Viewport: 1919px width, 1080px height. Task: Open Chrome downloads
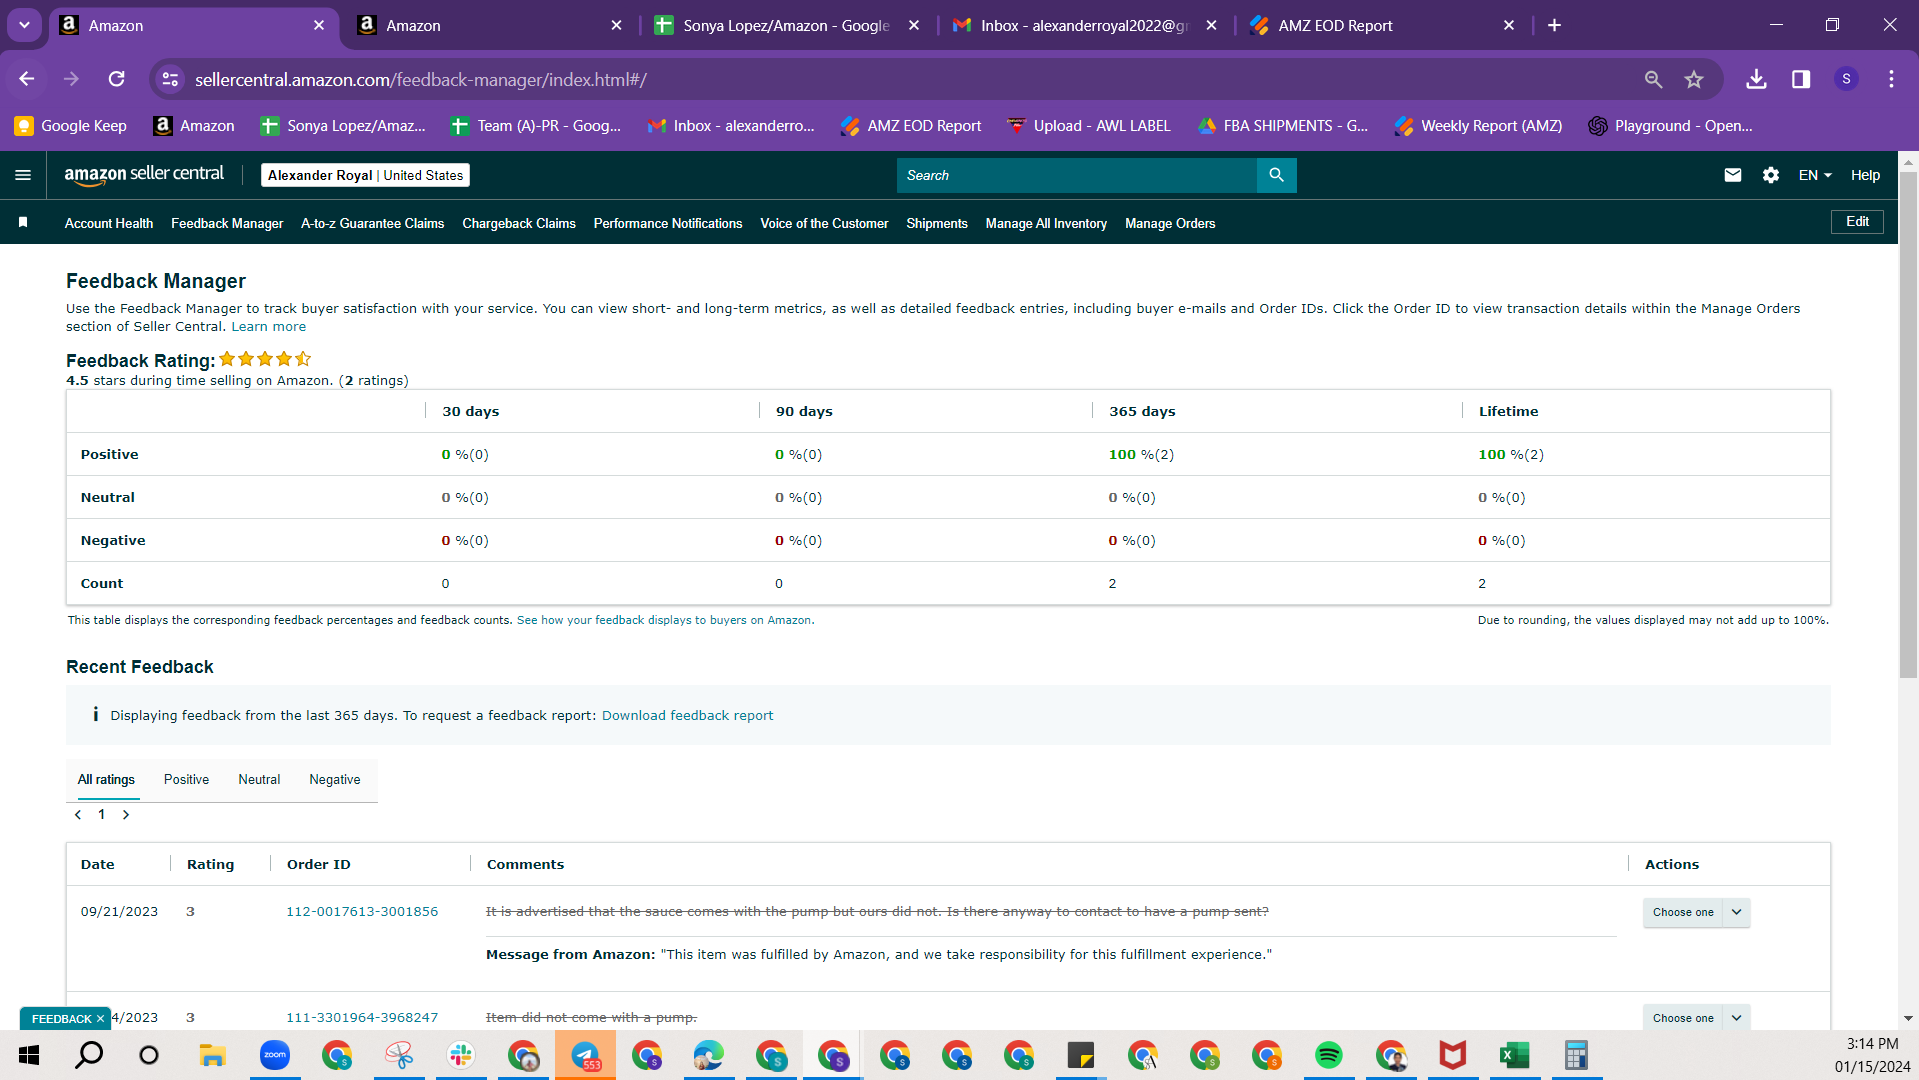coord(1756,79)
